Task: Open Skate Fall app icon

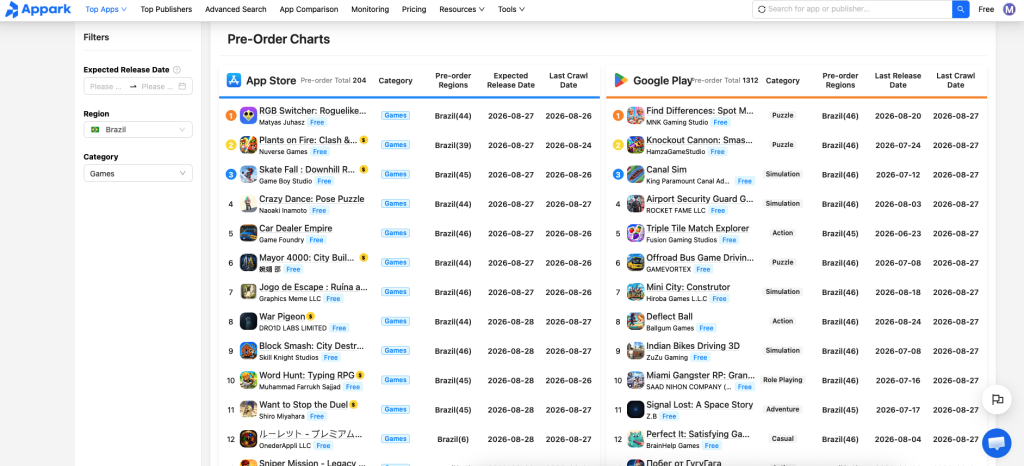Action: [x=248, y=174]
